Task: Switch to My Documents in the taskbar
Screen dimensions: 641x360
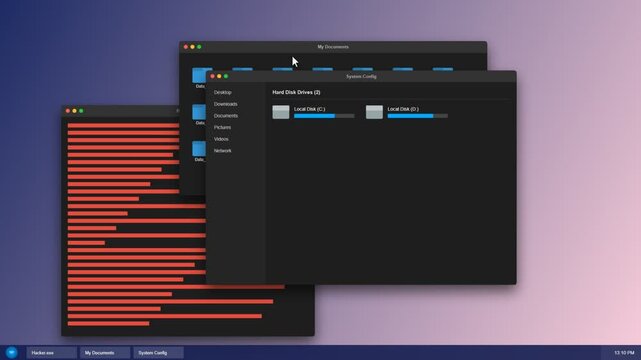Action: pos(105,353)
